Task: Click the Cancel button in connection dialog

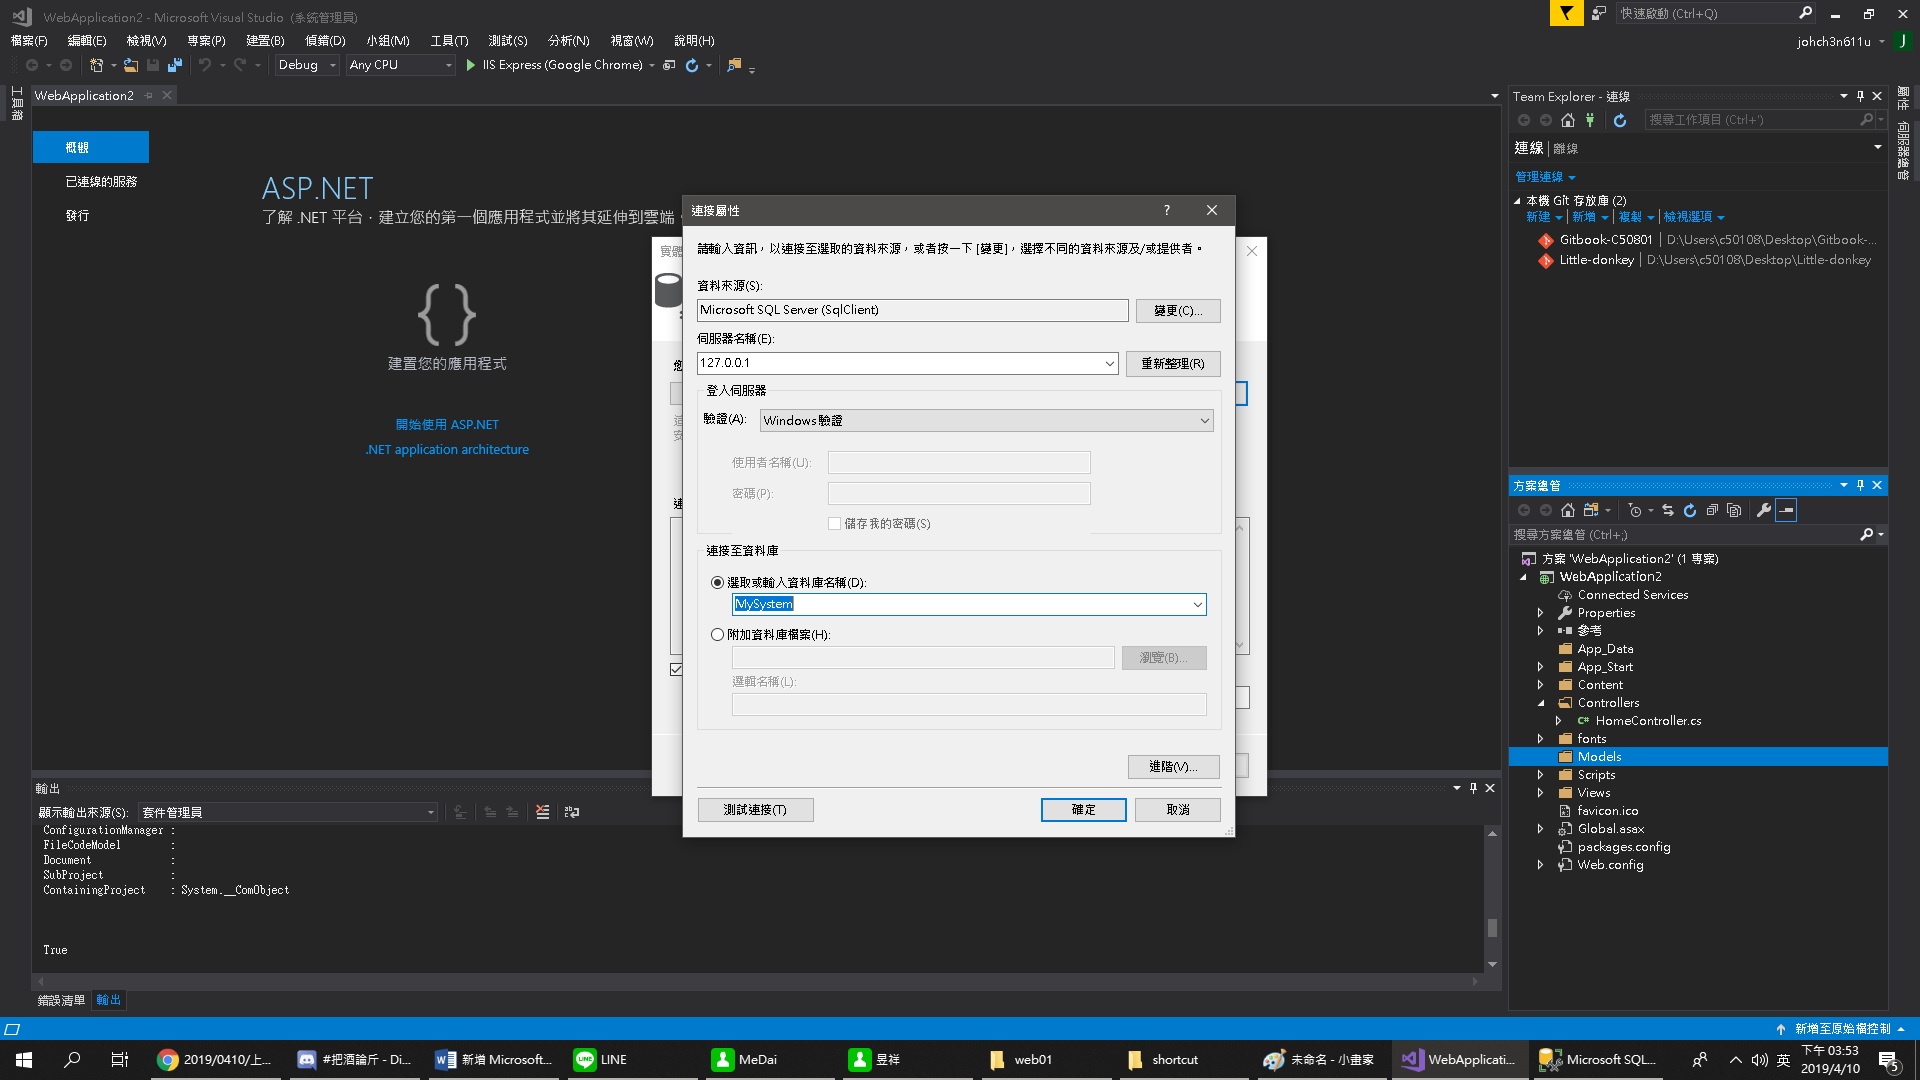Action: pyautogui.click(x=1178, y=810)
